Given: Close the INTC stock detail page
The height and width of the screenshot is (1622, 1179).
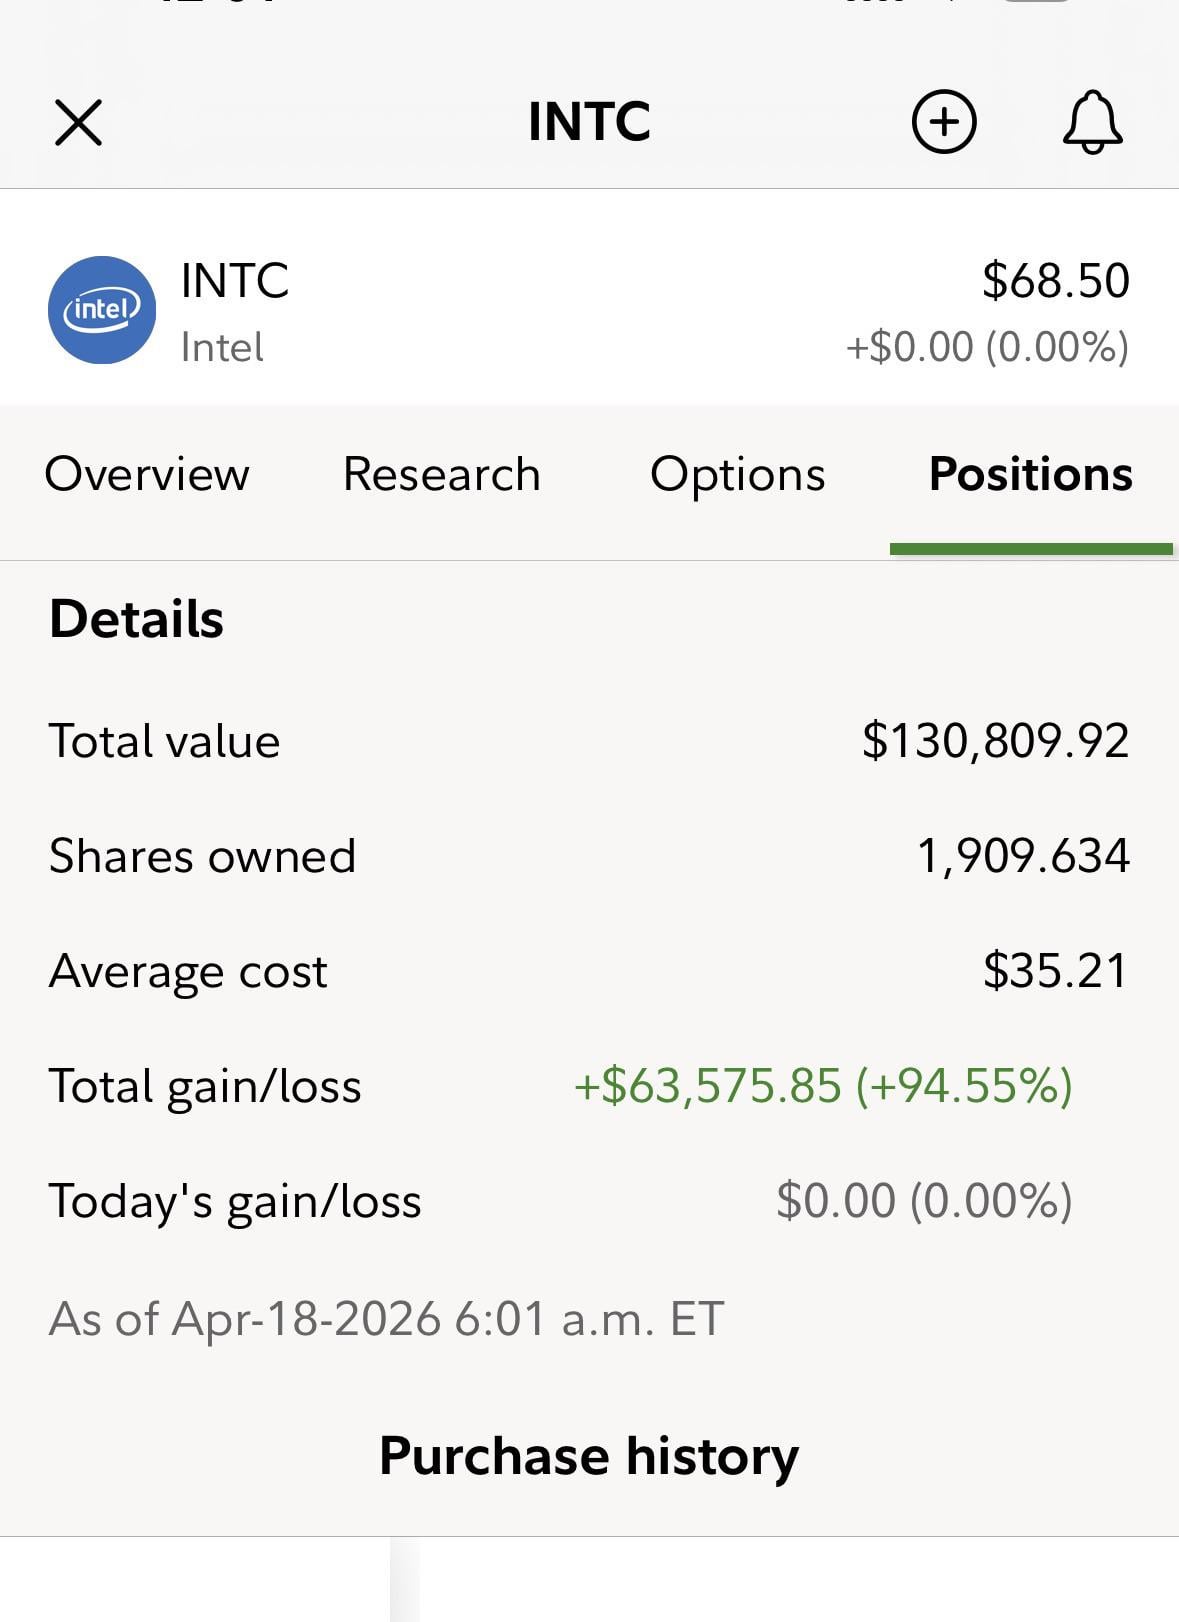Looking at the screenshot, I should click(78, 123).
